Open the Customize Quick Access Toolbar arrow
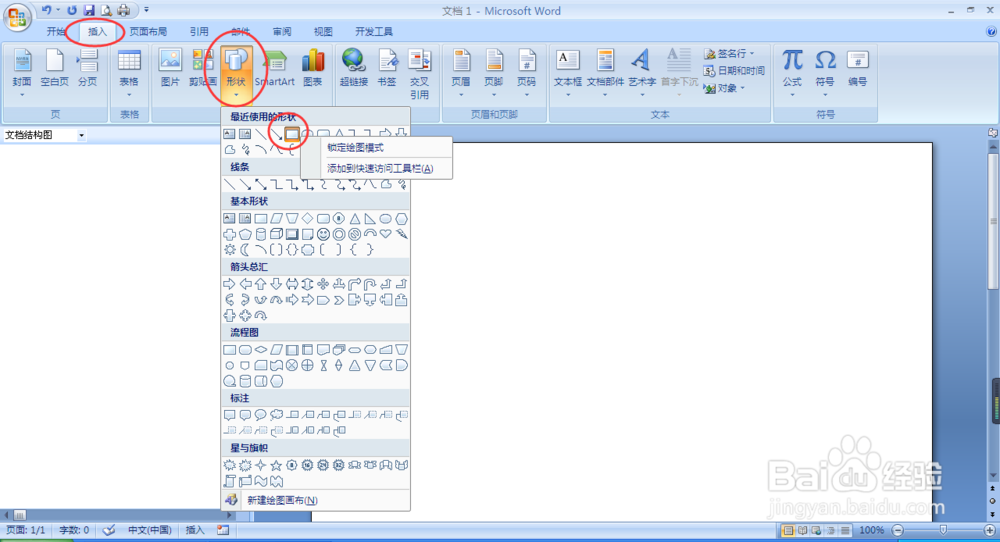1000x542 pixels. click(x=147, y=10)
